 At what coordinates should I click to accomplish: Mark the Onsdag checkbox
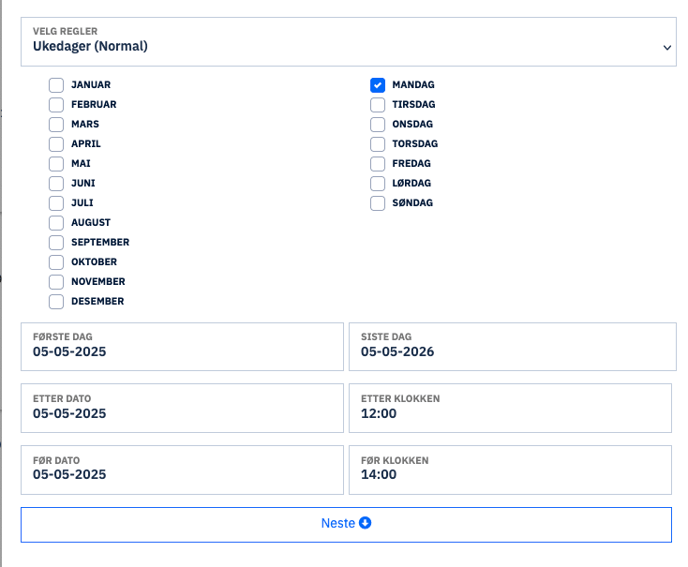click(x=377, y=125)
